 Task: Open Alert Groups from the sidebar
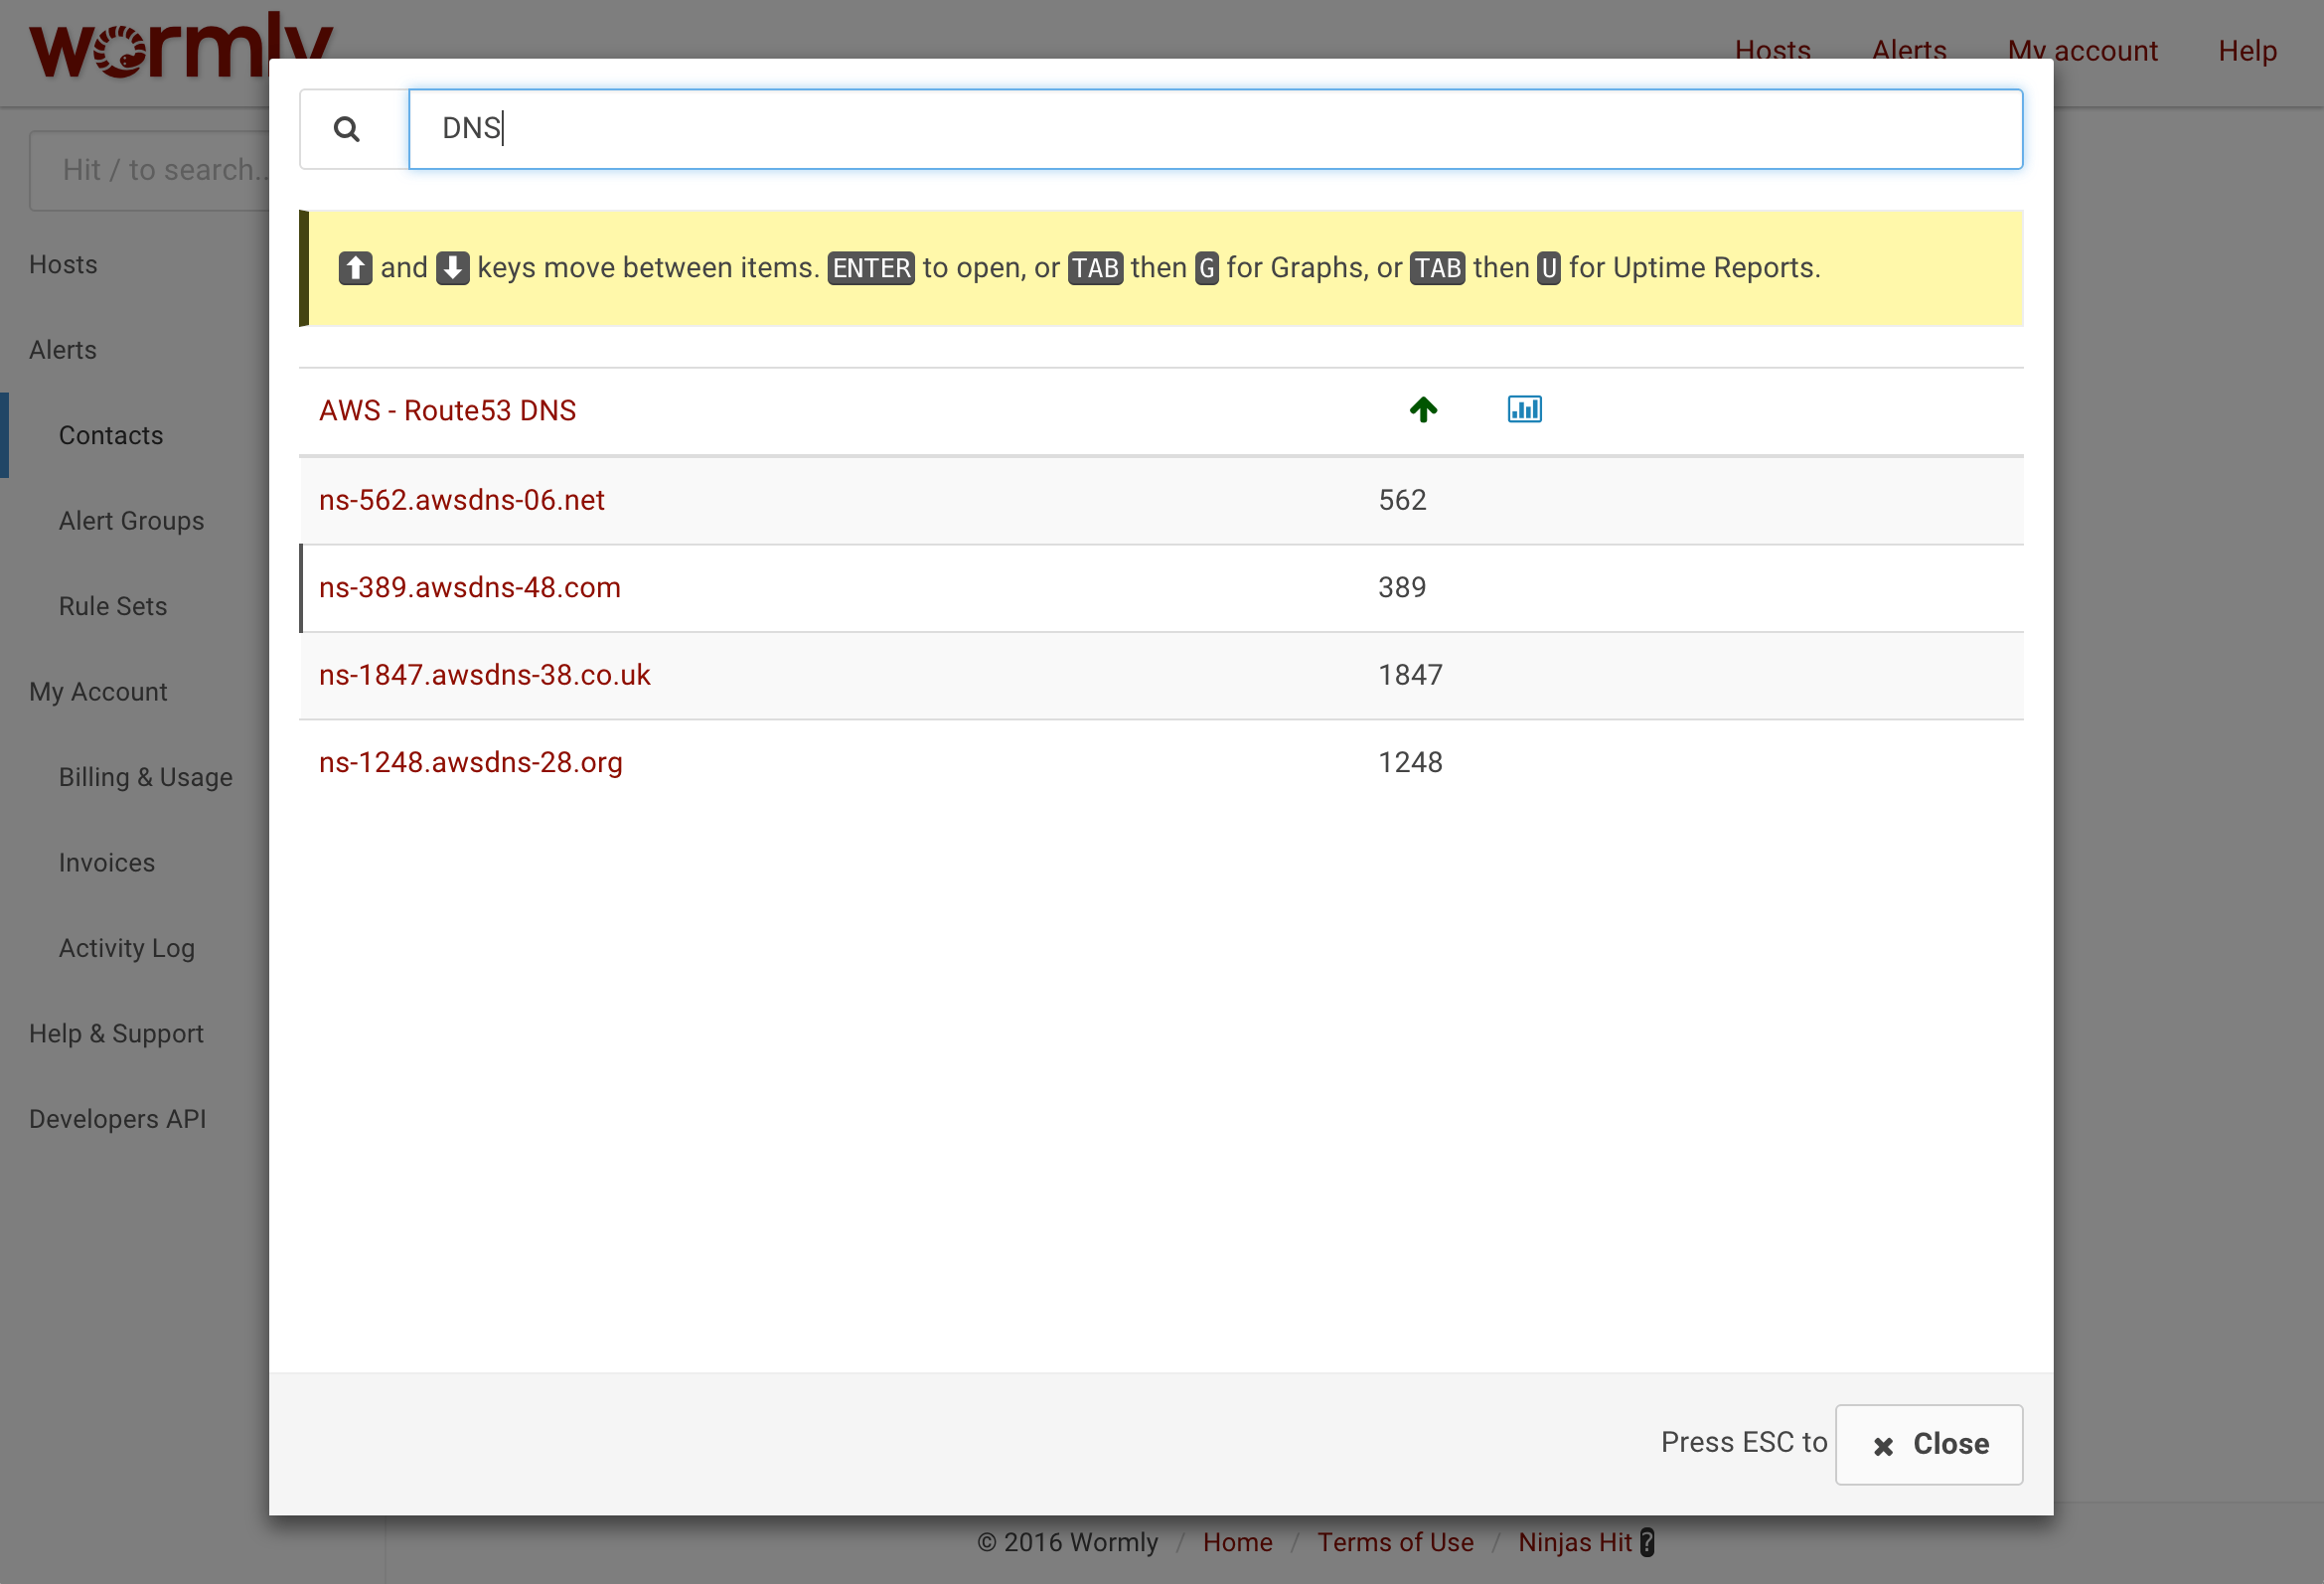click(131, 520)
